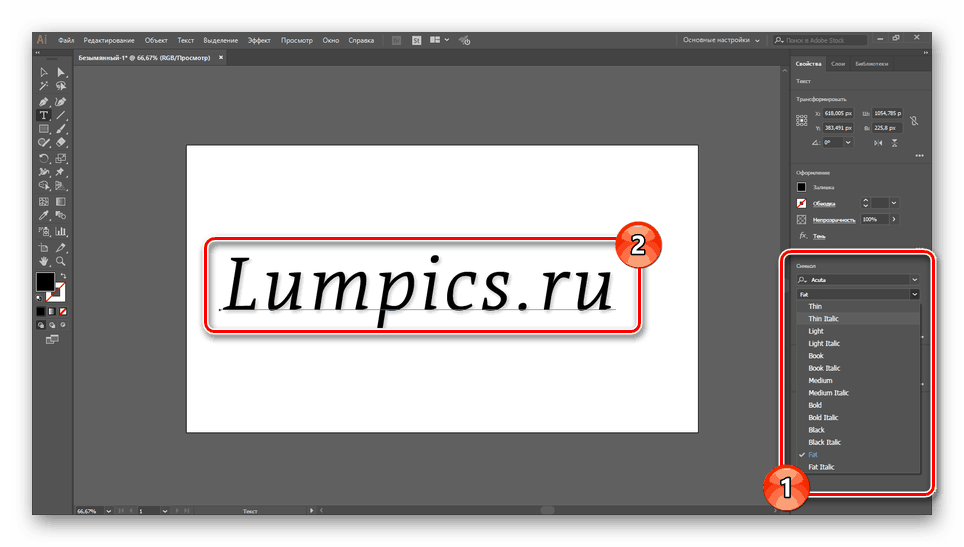Viewport: 964px width, 547px height.
Task: Choose Bold Italic from font style list
Action: point(823,418)
